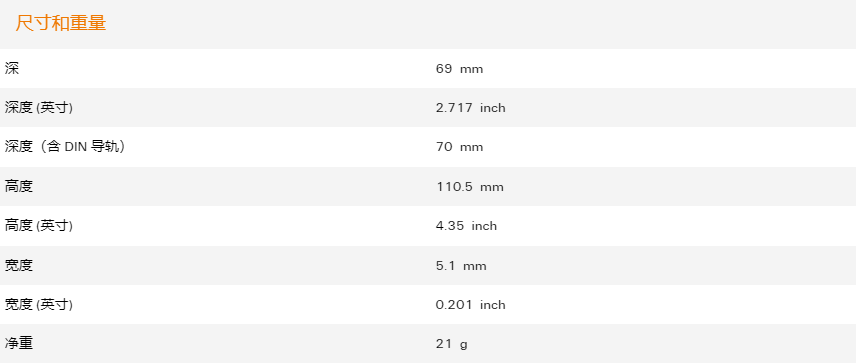Select the 高度 row label
This screenshot has width=856, height=363.
[19, 186]
